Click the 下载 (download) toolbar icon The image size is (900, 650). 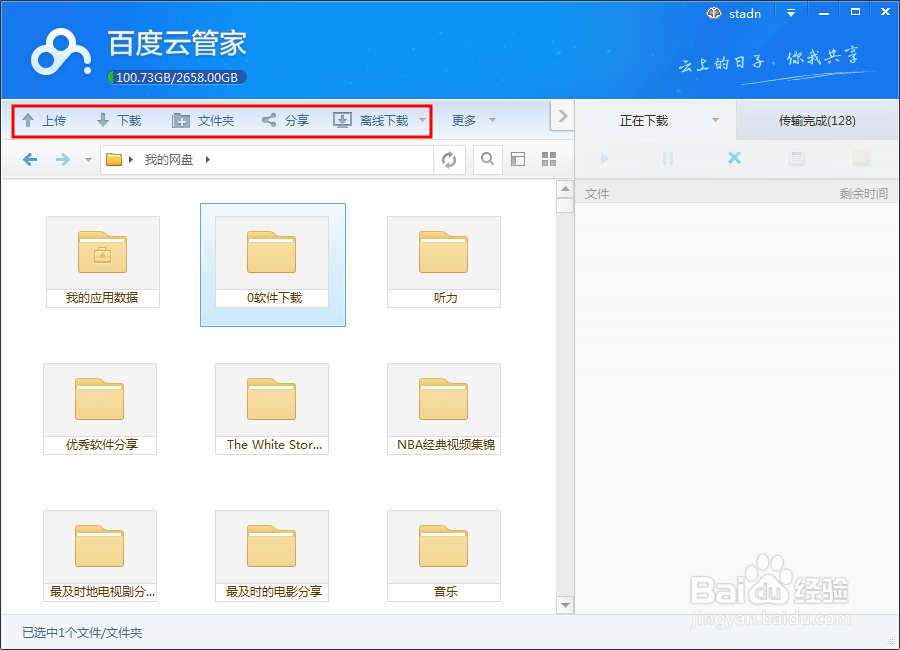[x=119, y=119]
